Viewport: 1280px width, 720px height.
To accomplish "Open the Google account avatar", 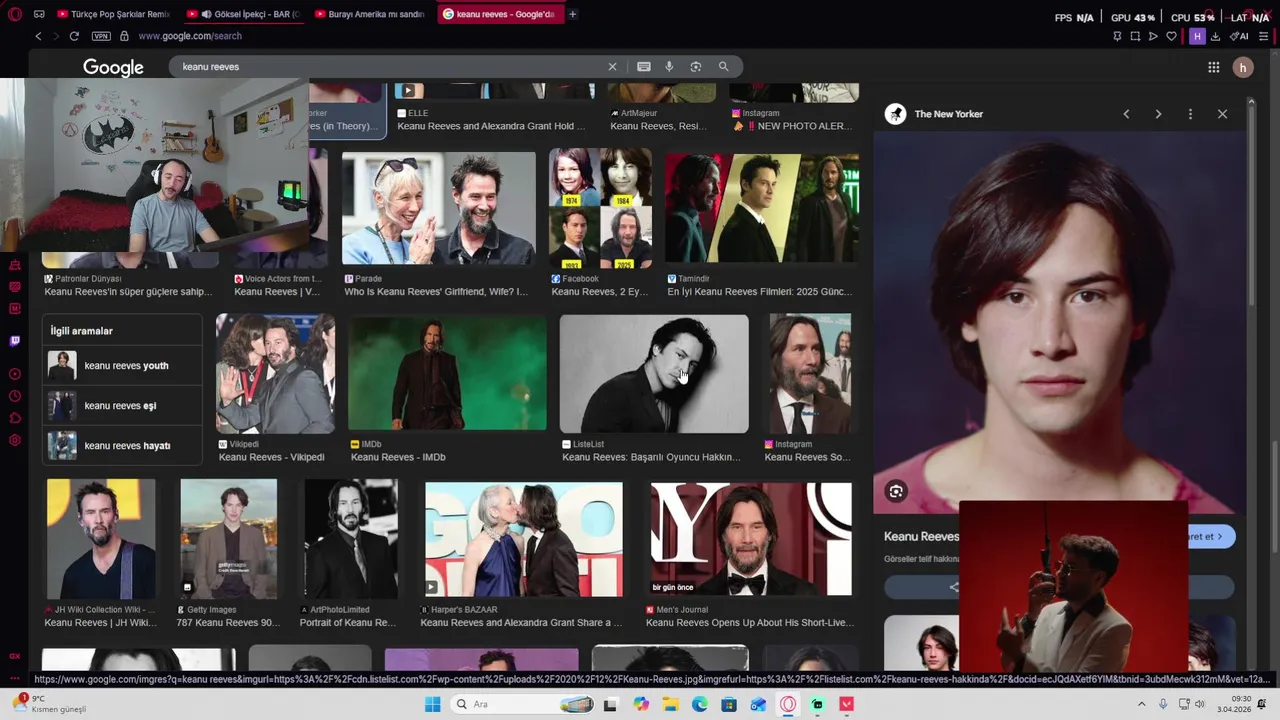I will pyautogui.click(x=1243, y=67).
